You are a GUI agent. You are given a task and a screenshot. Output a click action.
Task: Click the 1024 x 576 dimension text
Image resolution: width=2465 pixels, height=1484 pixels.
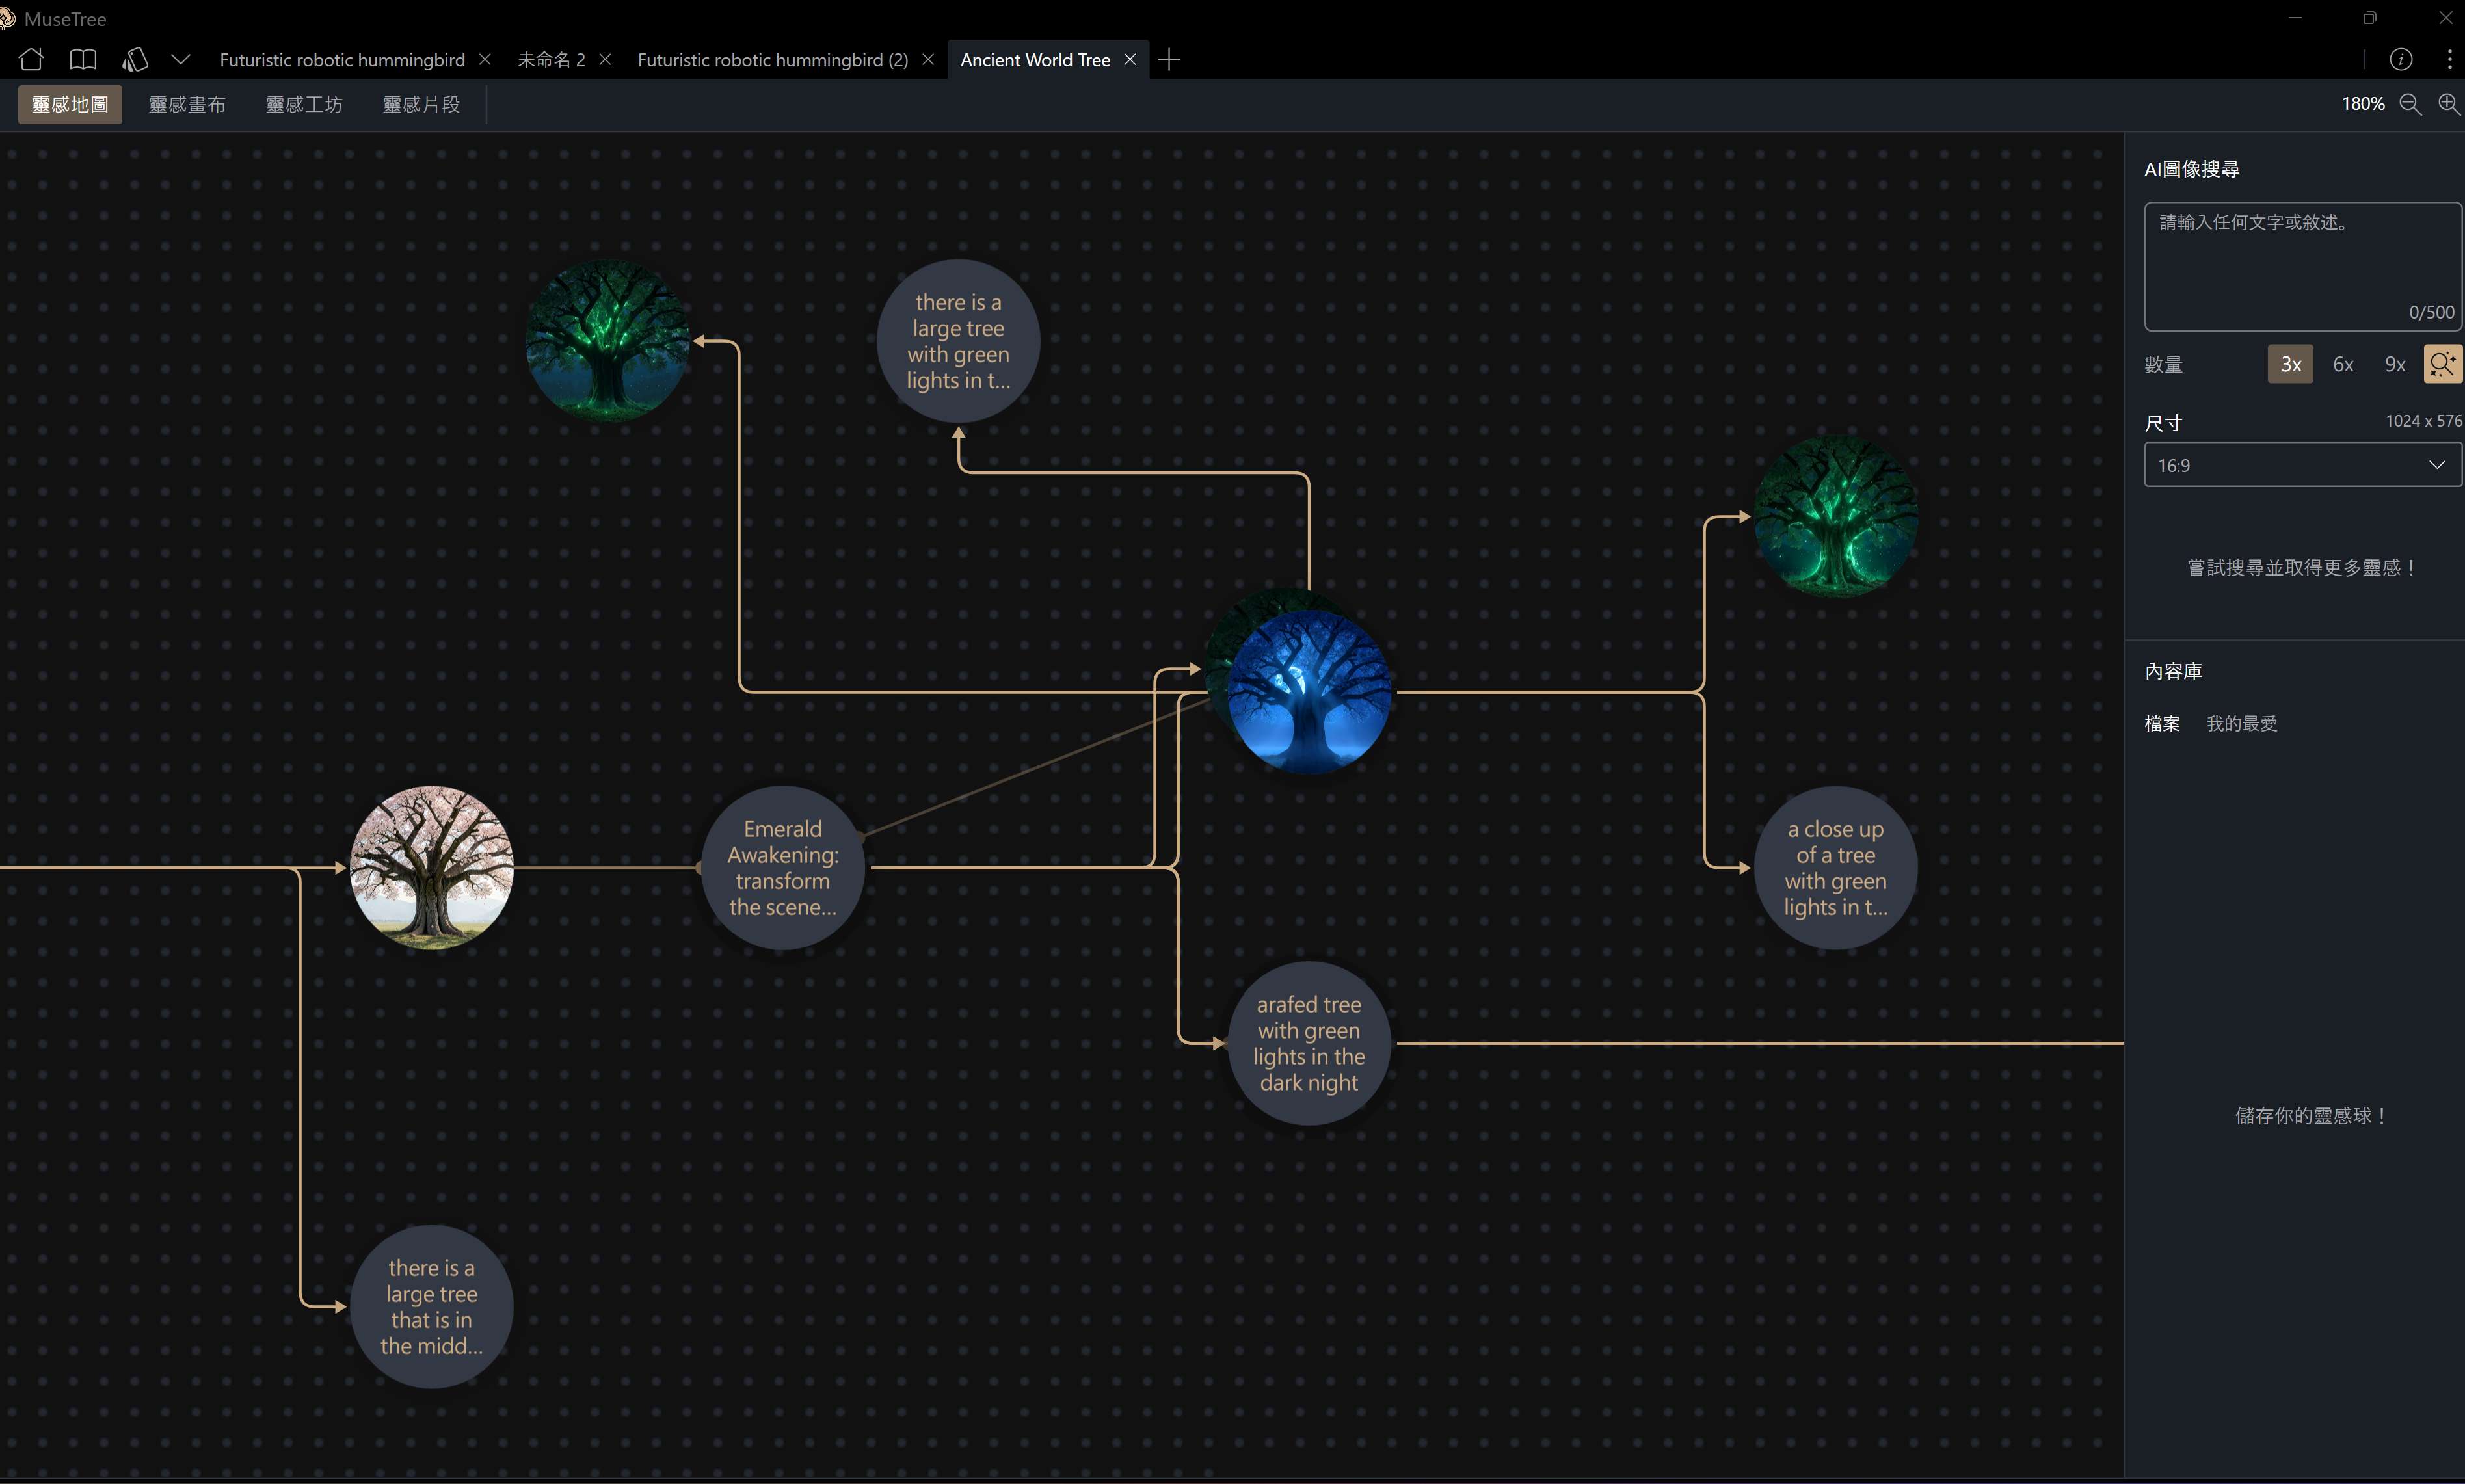click(x=2424, y=421)
